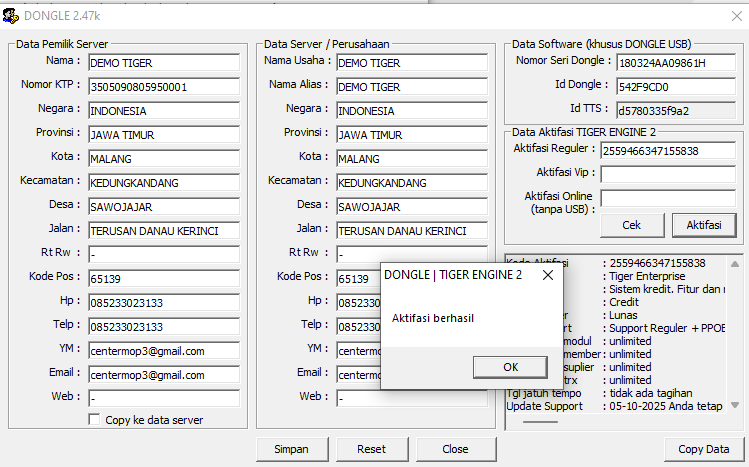The height and width of the screenshot is (467, 749).
Task: Click the DONGLE app icon in title bar
Action: coord(12,15)
